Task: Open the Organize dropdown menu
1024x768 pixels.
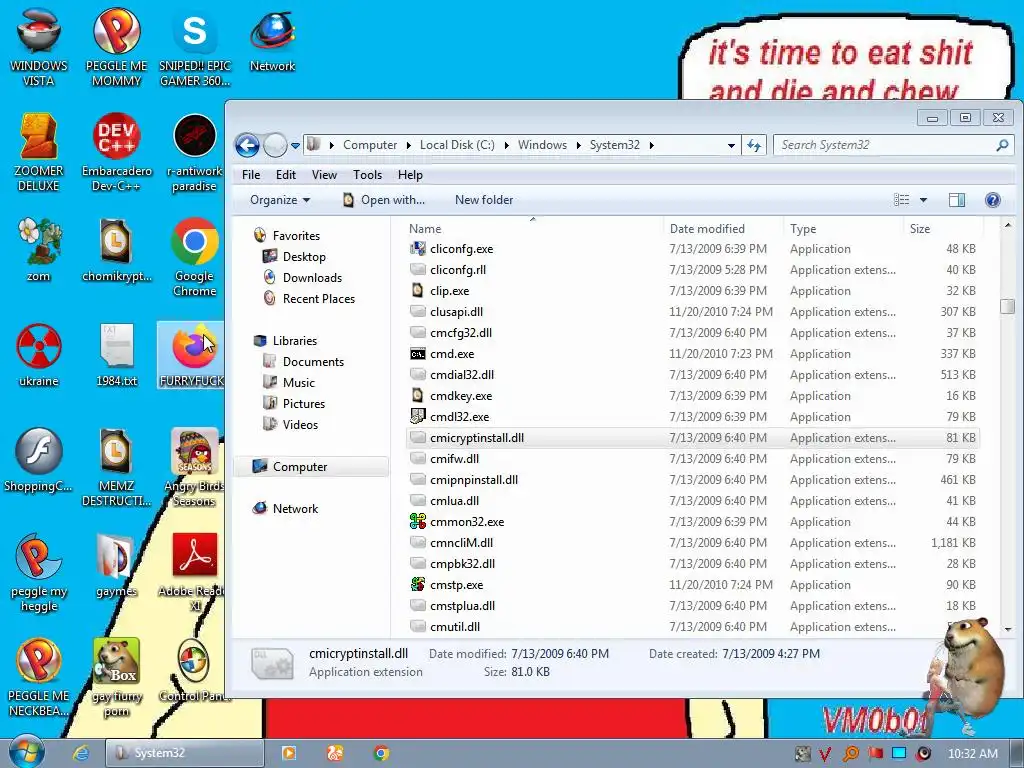Action: click(280, 200)
